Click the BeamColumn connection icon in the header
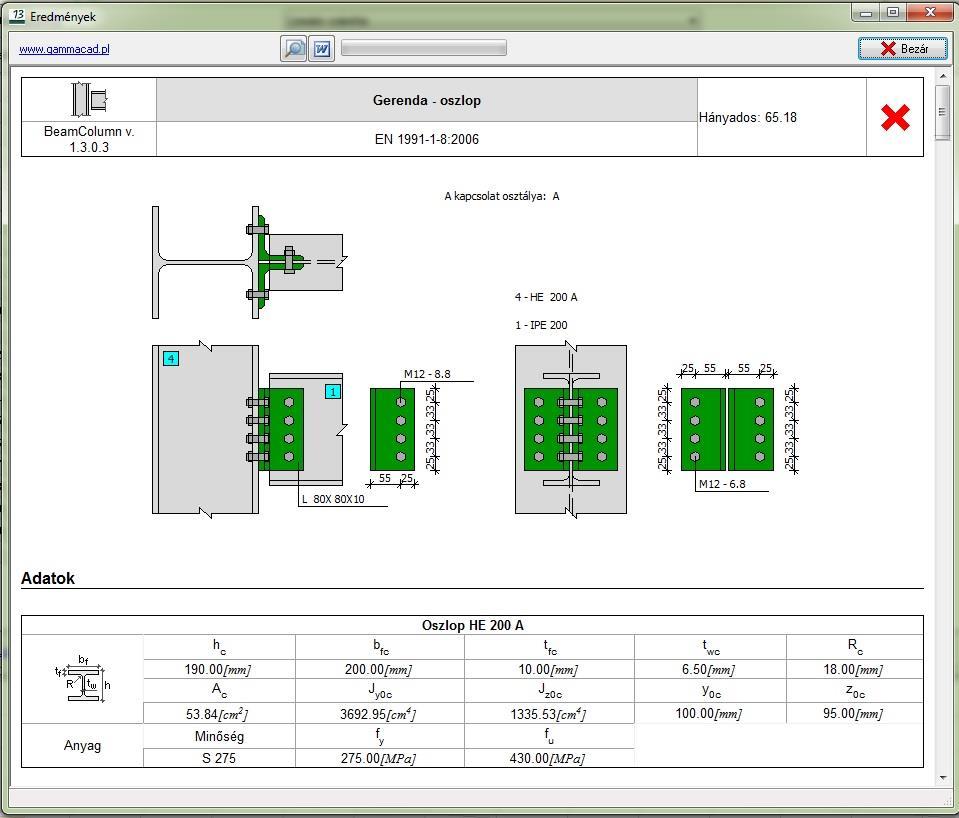The width and height of the screenshot is (959, 818). tap(89, 99)
